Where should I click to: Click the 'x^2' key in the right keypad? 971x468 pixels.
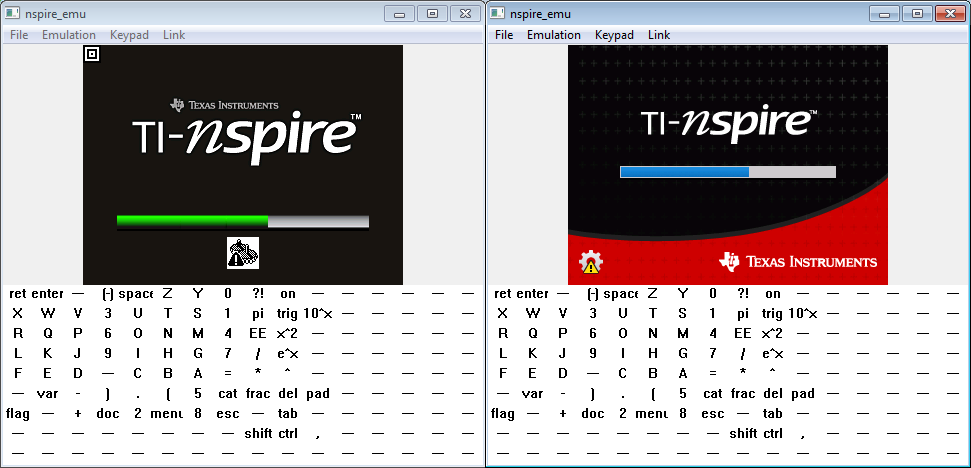[x=773, y=334]
